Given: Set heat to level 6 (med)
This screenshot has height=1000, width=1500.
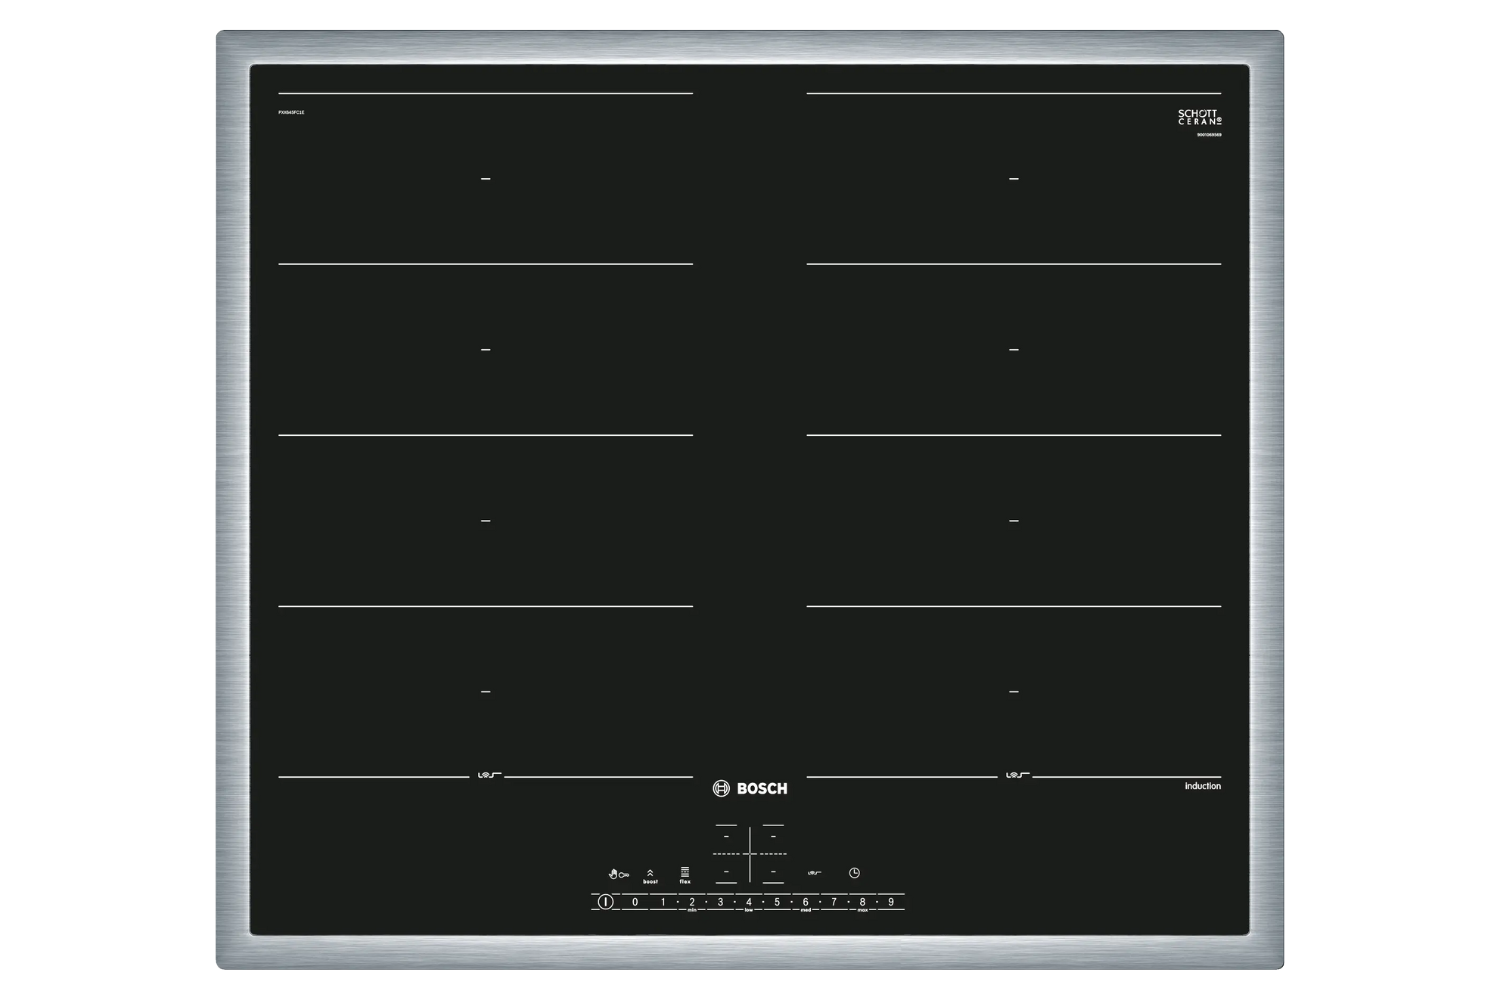Looking at the screenshot, I should (x=805, y=902).
